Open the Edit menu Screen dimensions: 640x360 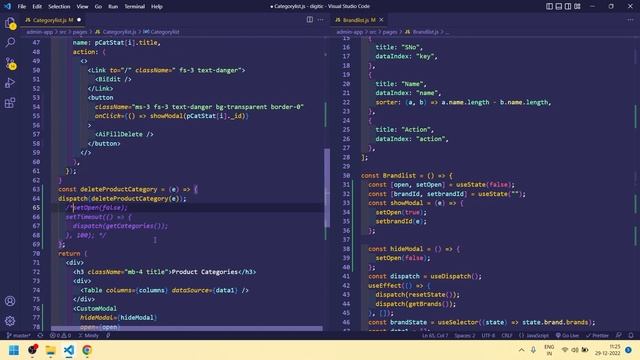(37, 7)
